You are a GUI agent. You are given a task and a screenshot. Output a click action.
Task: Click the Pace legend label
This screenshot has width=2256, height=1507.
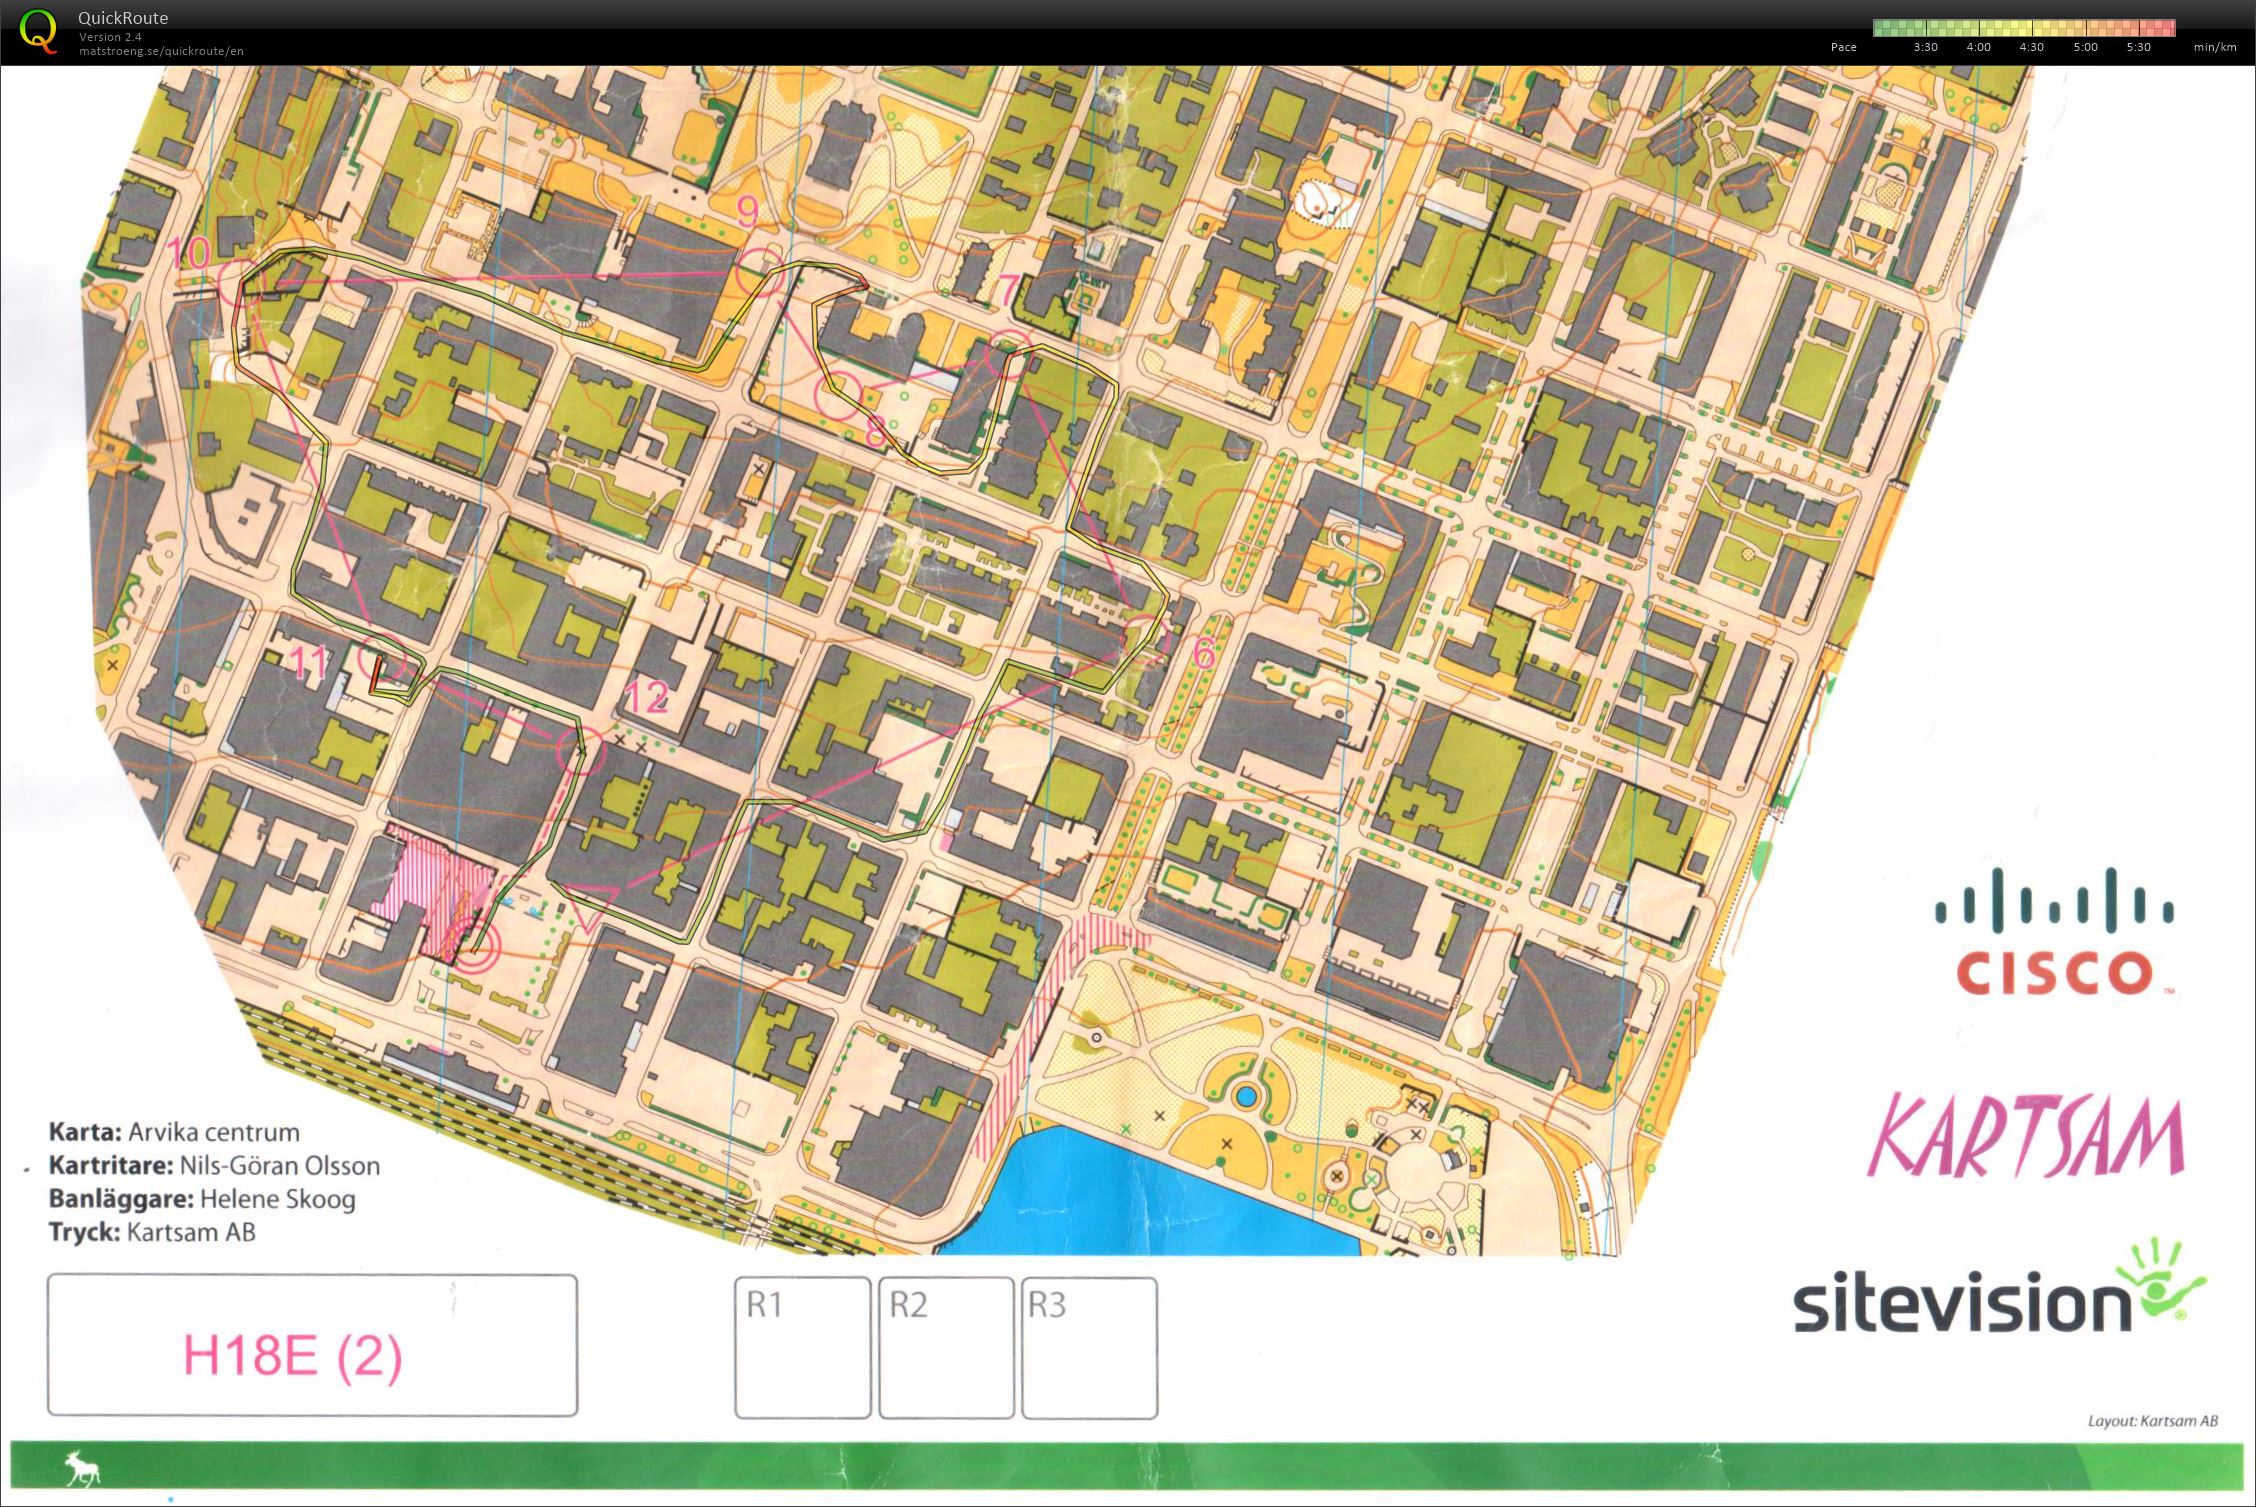point(1843,47)
